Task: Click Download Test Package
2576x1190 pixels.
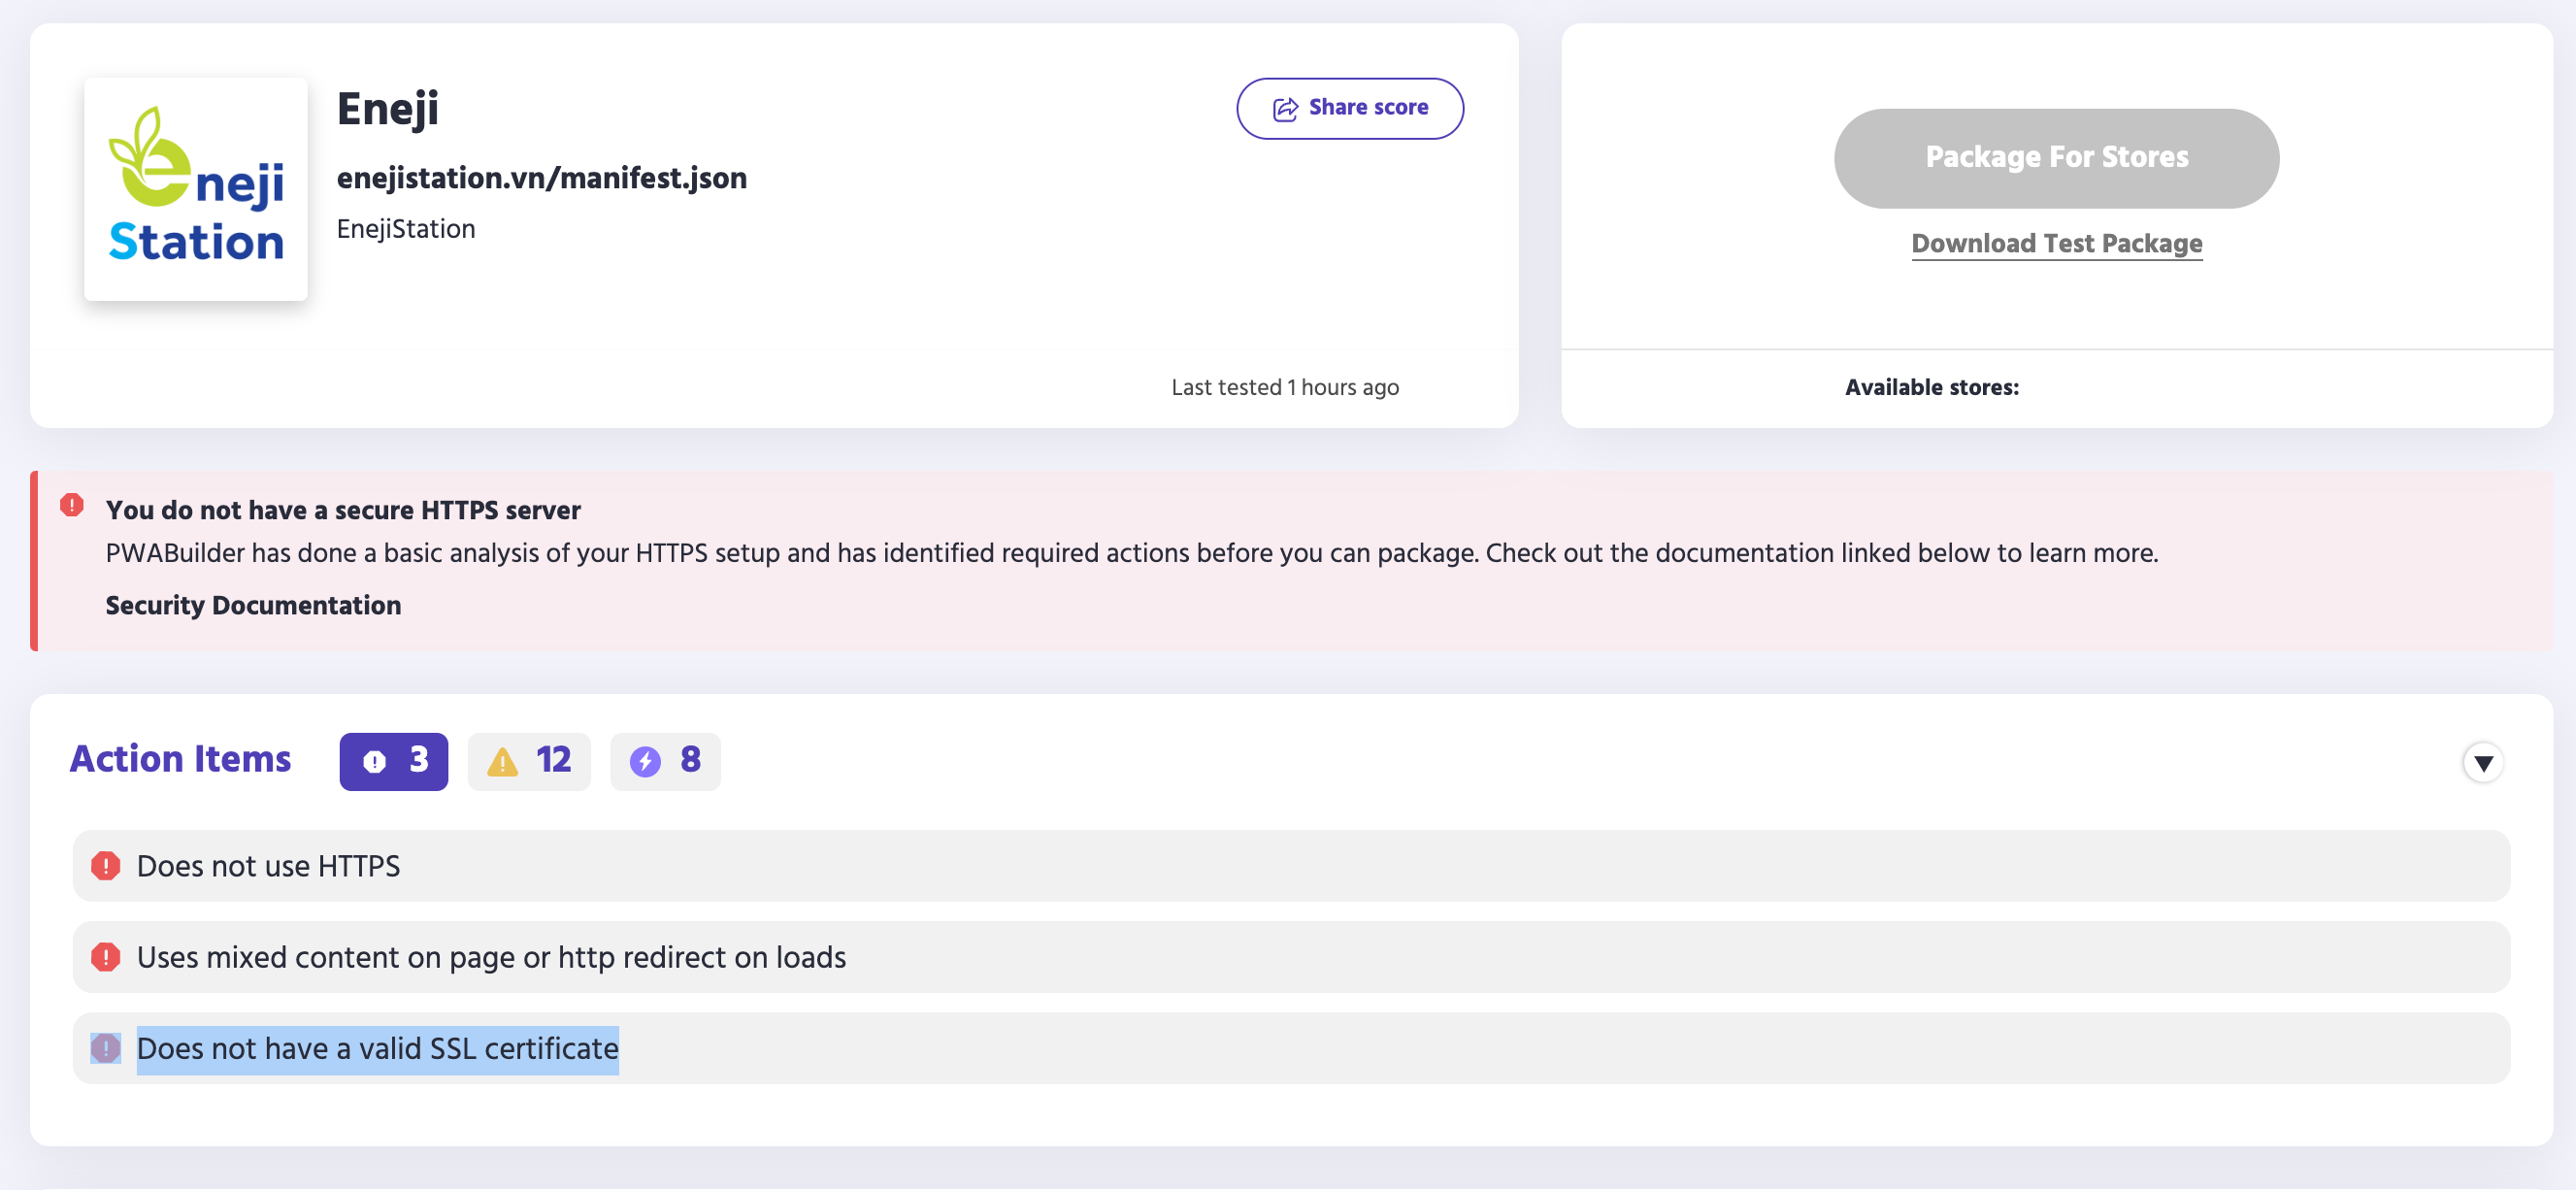Action: tap(2056, 243)
